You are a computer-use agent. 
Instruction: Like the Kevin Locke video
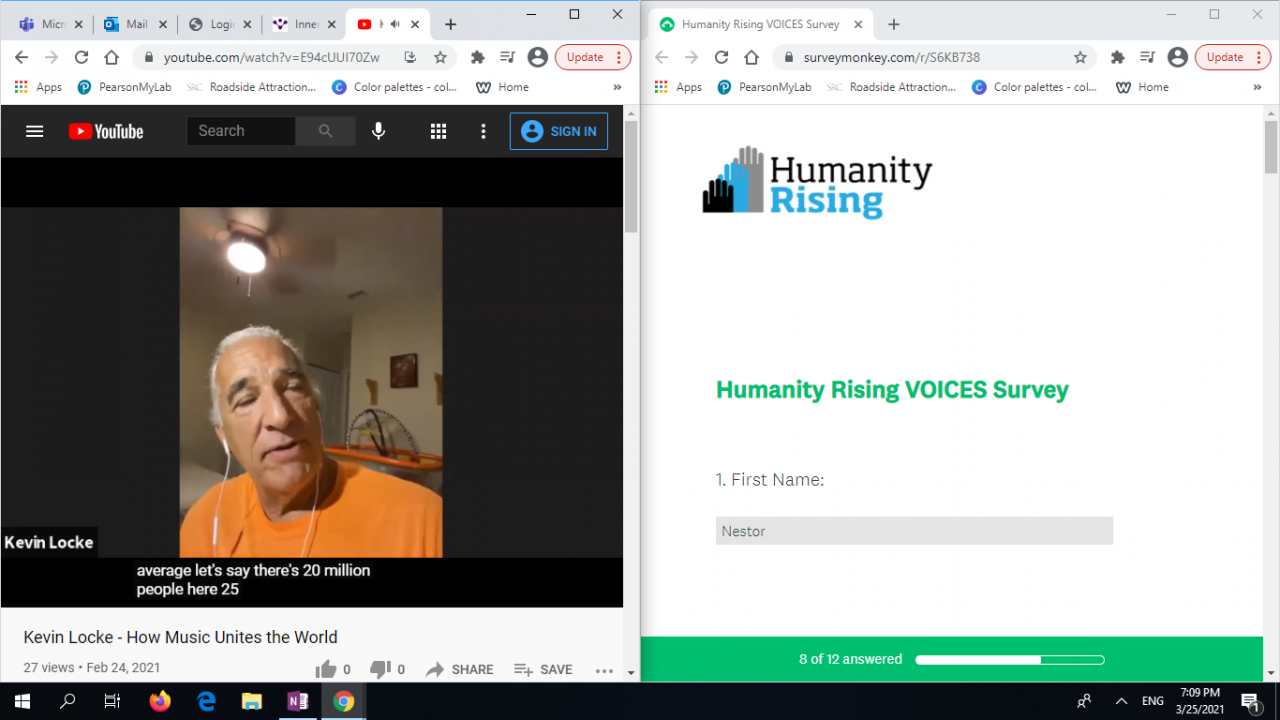pyautogui.click(x=326, y=669)
